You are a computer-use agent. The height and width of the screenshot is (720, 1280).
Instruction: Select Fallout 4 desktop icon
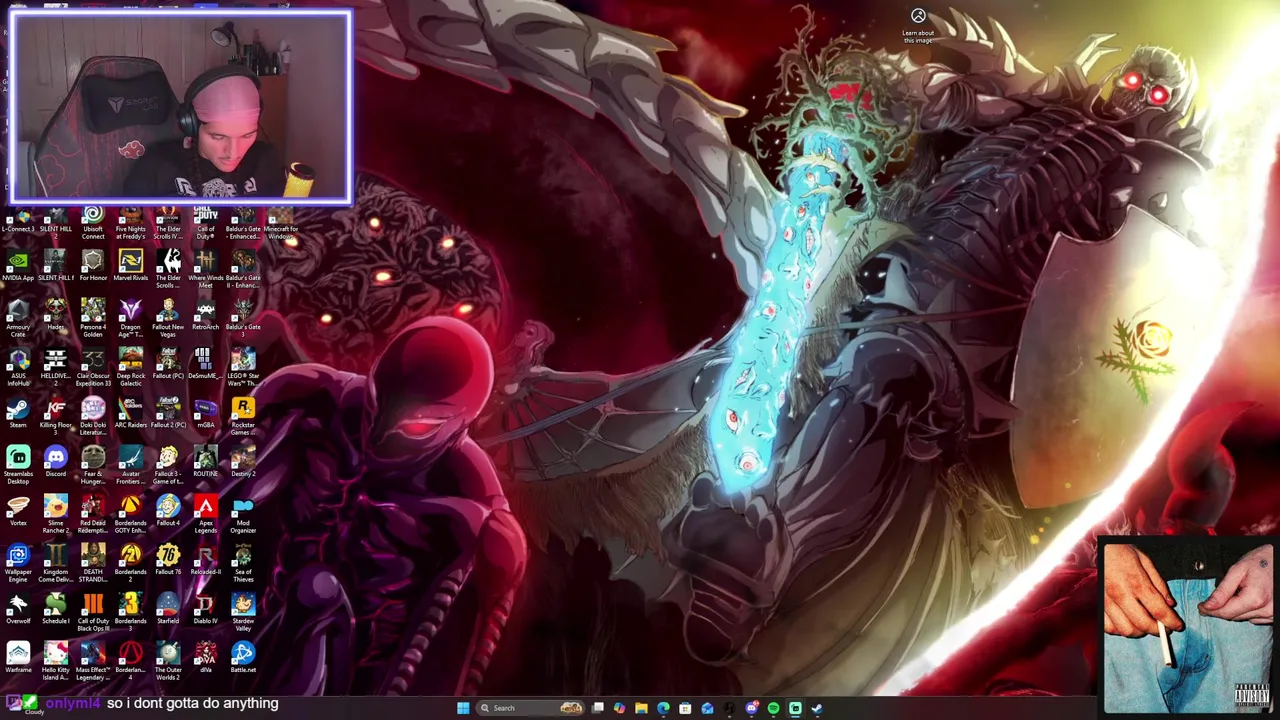click(168, 512)
